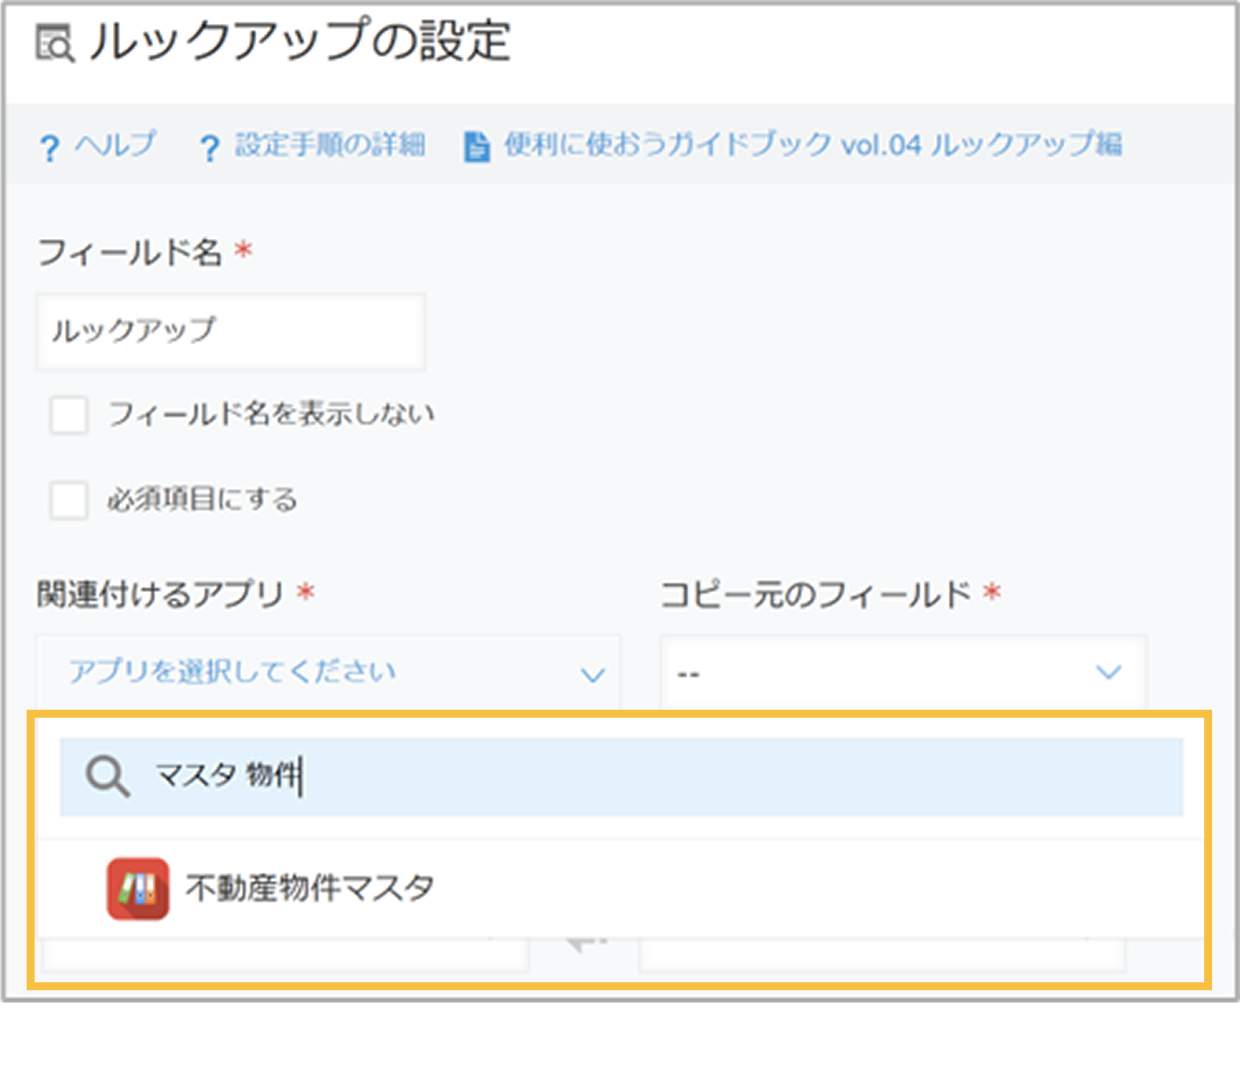Screen dimensions: 1241x1086
Task: Click the guidebook document icon
Action: [x=477, y=147]
